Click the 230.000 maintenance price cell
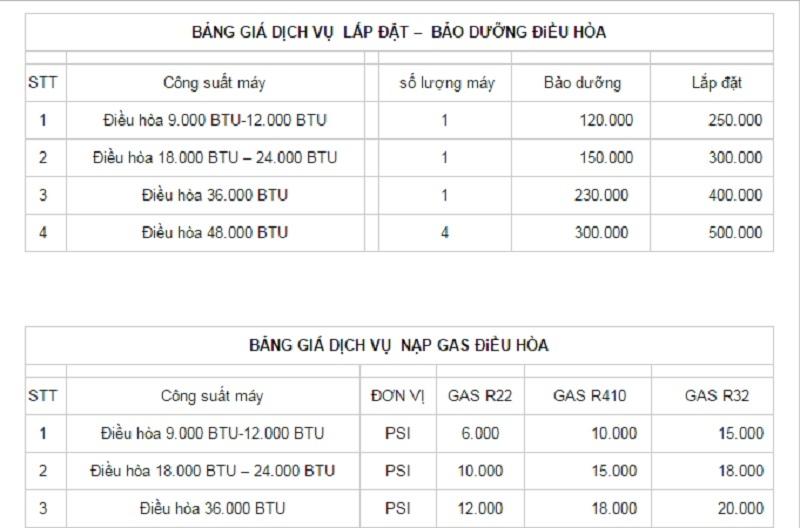 point(605,195)
